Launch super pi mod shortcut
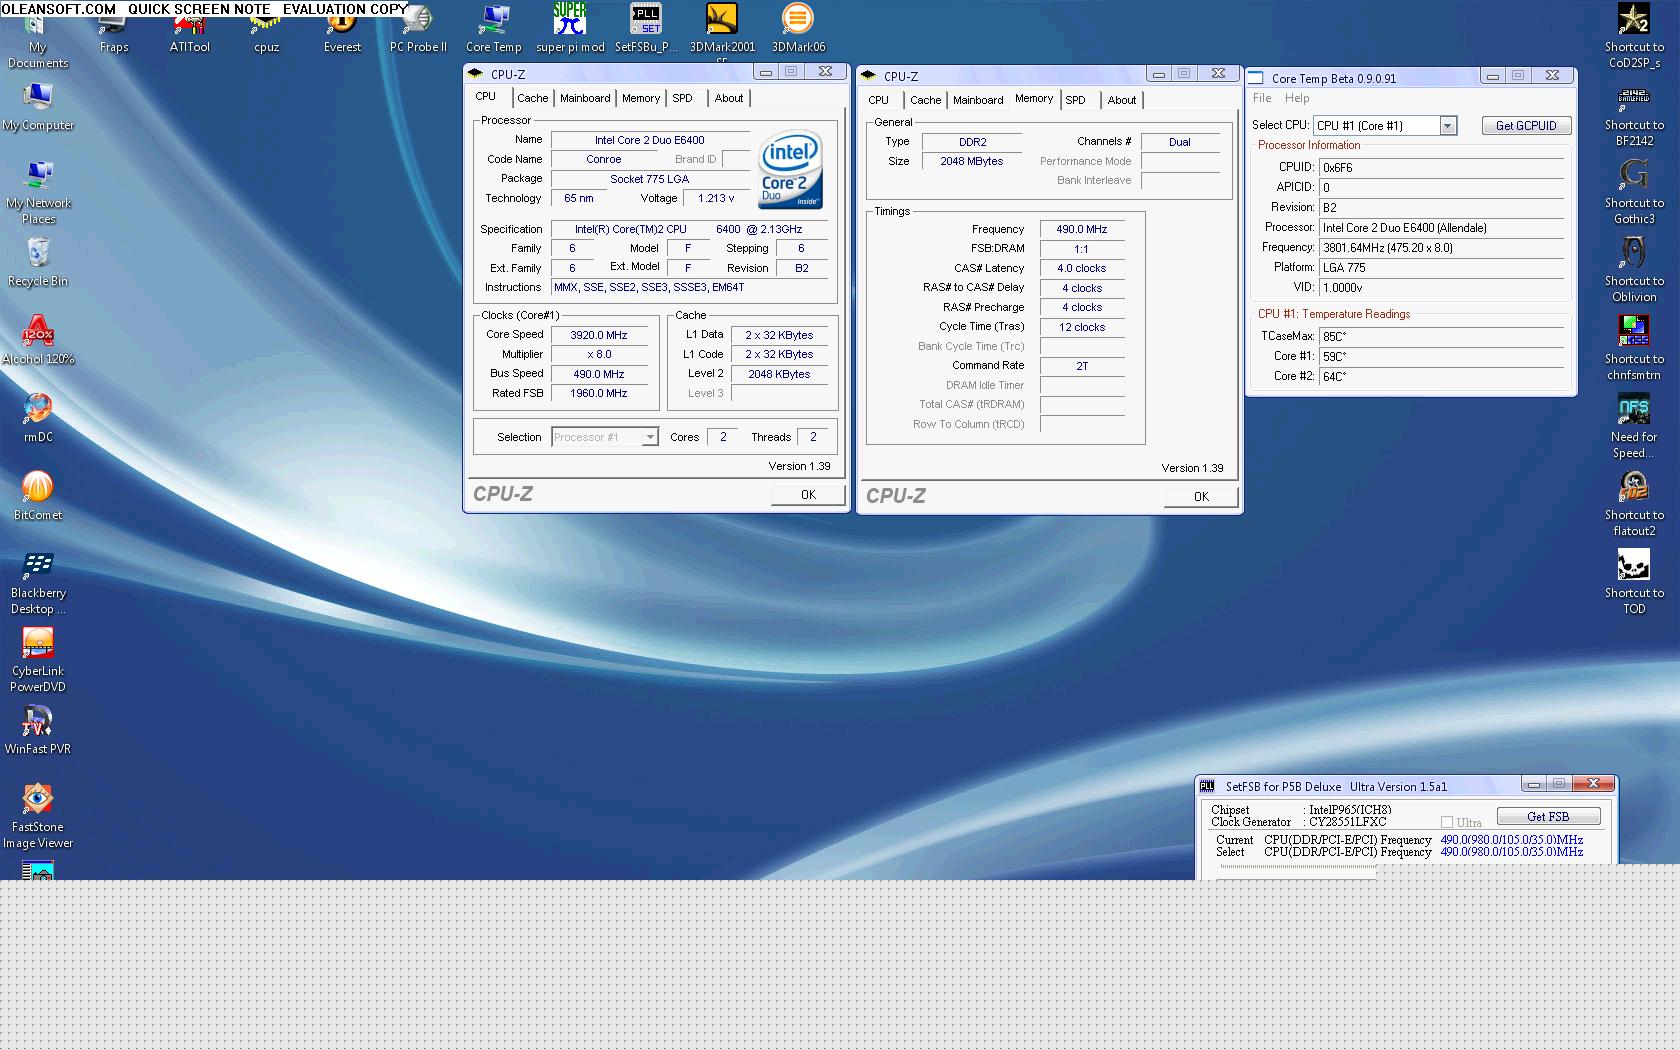The image size is (1680, 1050). (570, 29)
